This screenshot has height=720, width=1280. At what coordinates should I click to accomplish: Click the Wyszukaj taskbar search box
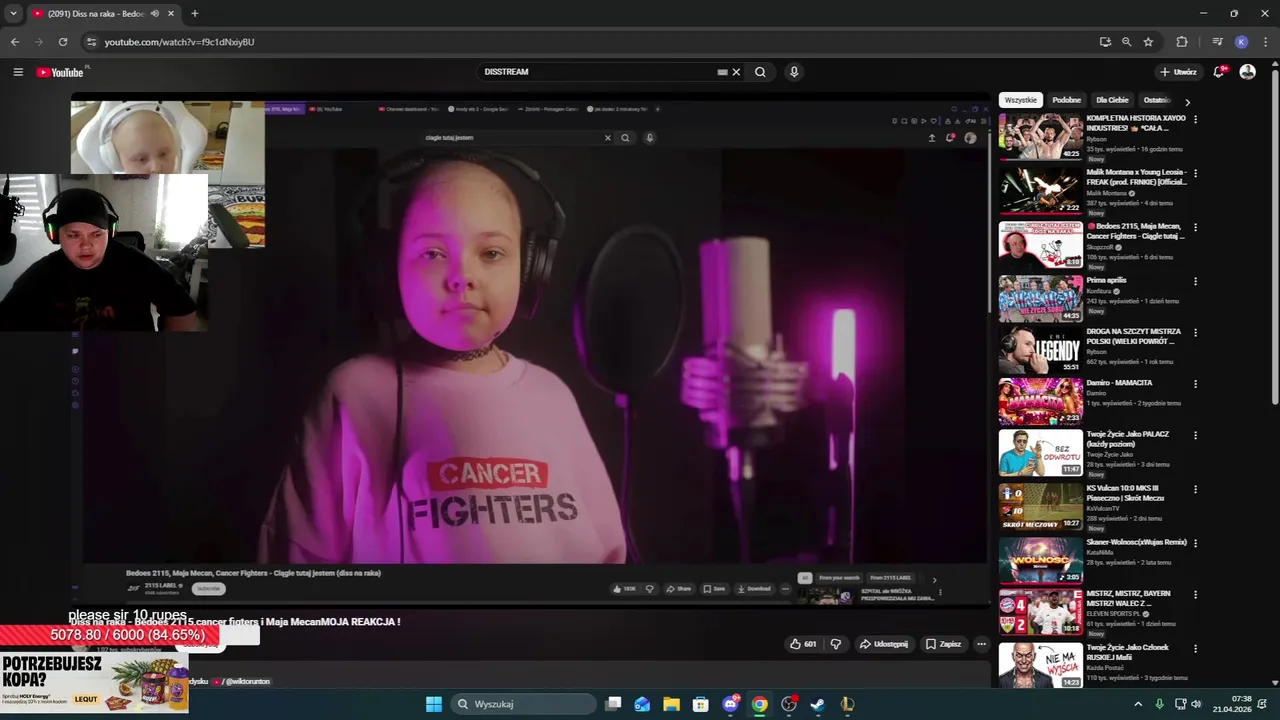[526, 704]
